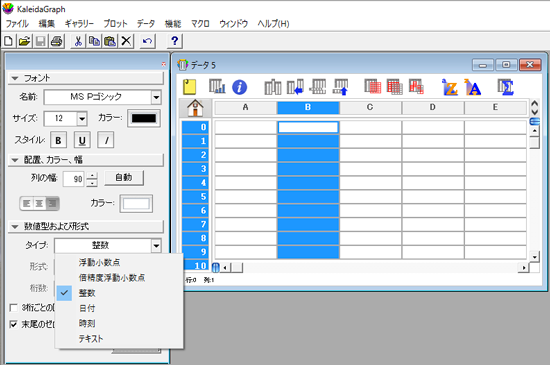Click the black font color swatch
The width and height of the screenshot is (550, 365).
pos(144,119)
